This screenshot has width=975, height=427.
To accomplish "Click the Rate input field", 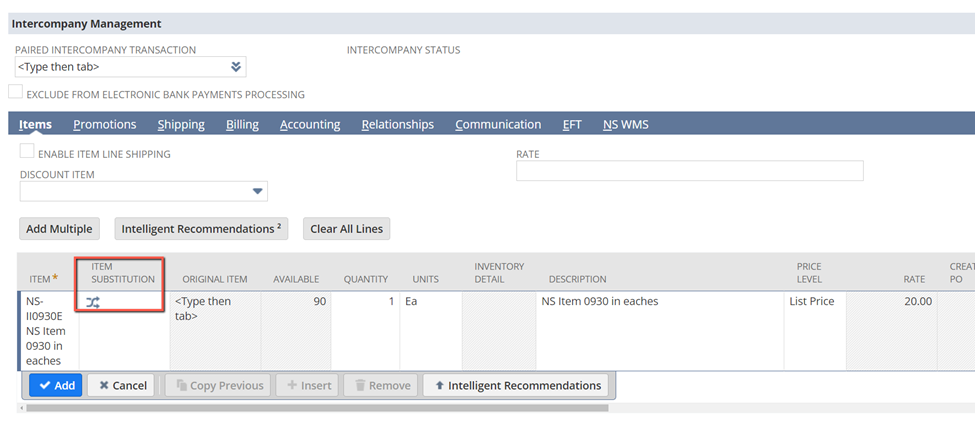I will coord(689,171).
